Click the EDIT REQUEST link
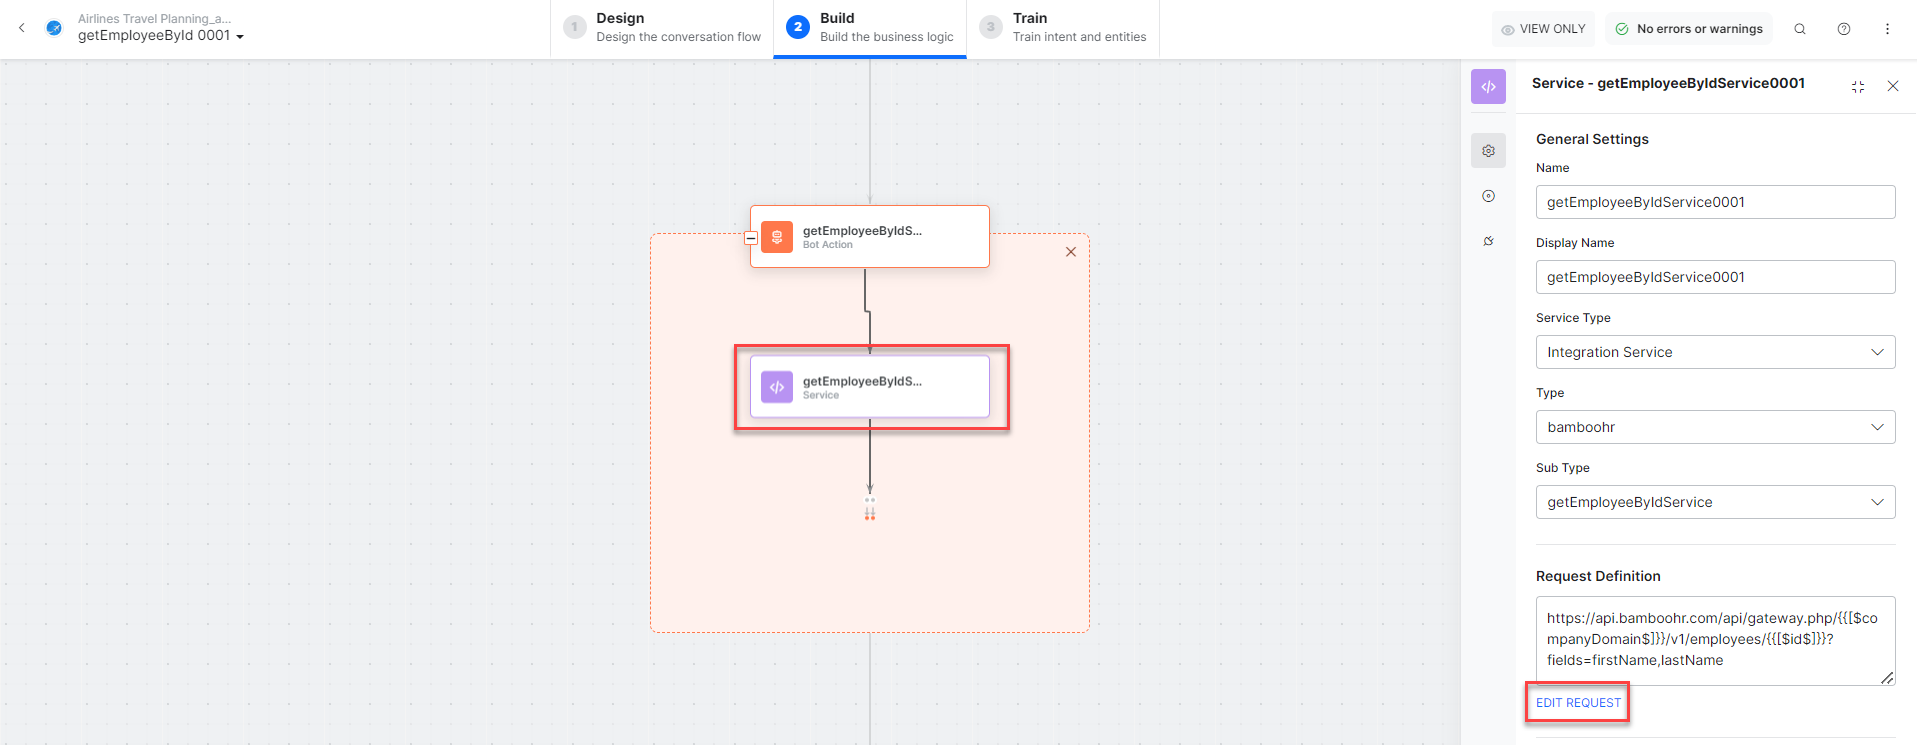Viewport: 1917px width, 745px height. click(1578, 703)
